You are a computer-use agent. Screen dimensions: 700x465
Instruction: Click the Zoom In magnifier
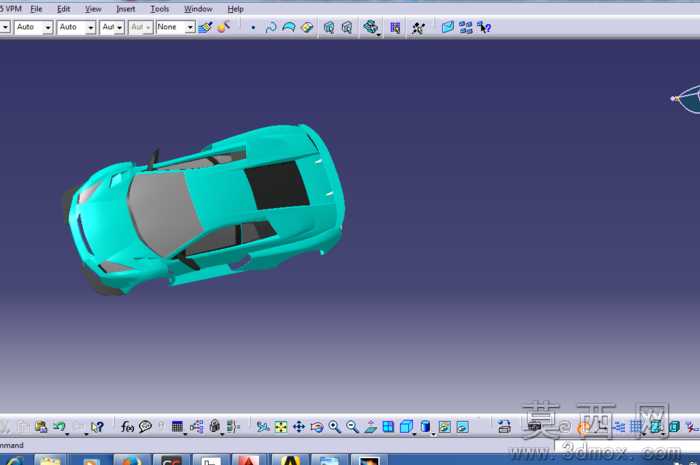pos(334,427)
